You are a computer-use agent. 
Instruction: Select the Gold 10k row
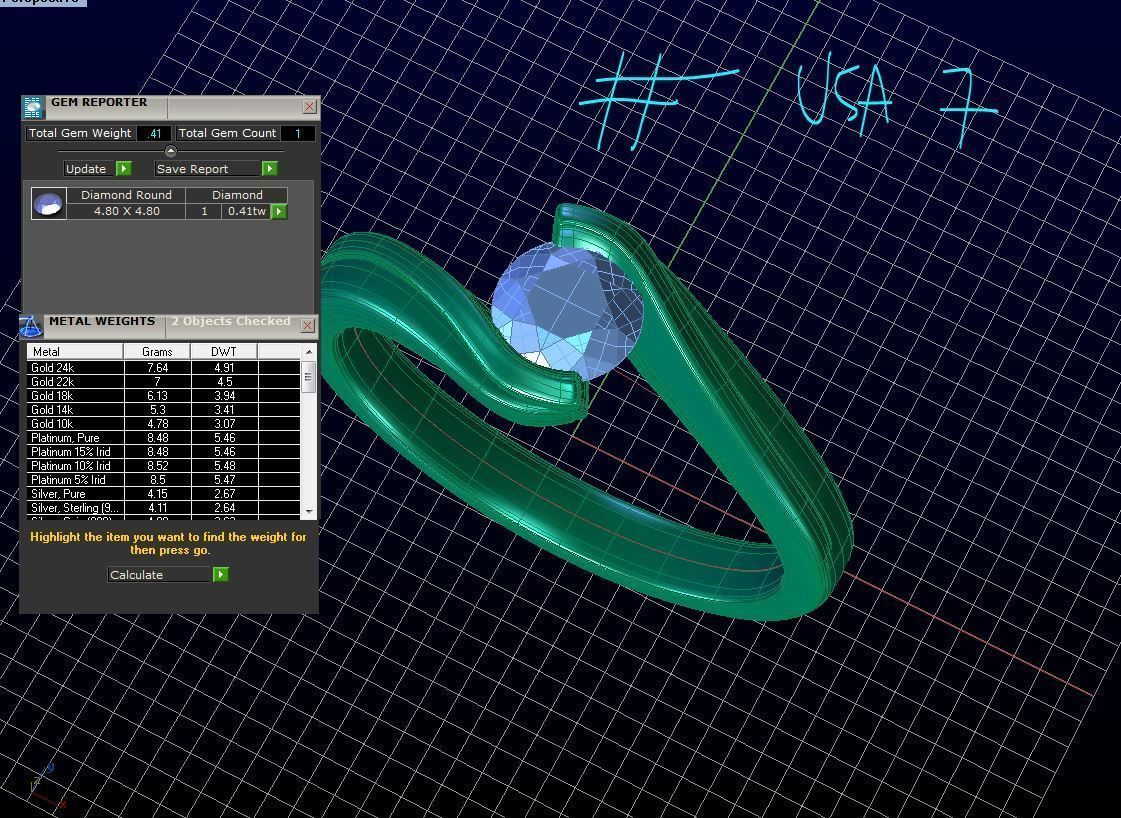tap(164, 423)
